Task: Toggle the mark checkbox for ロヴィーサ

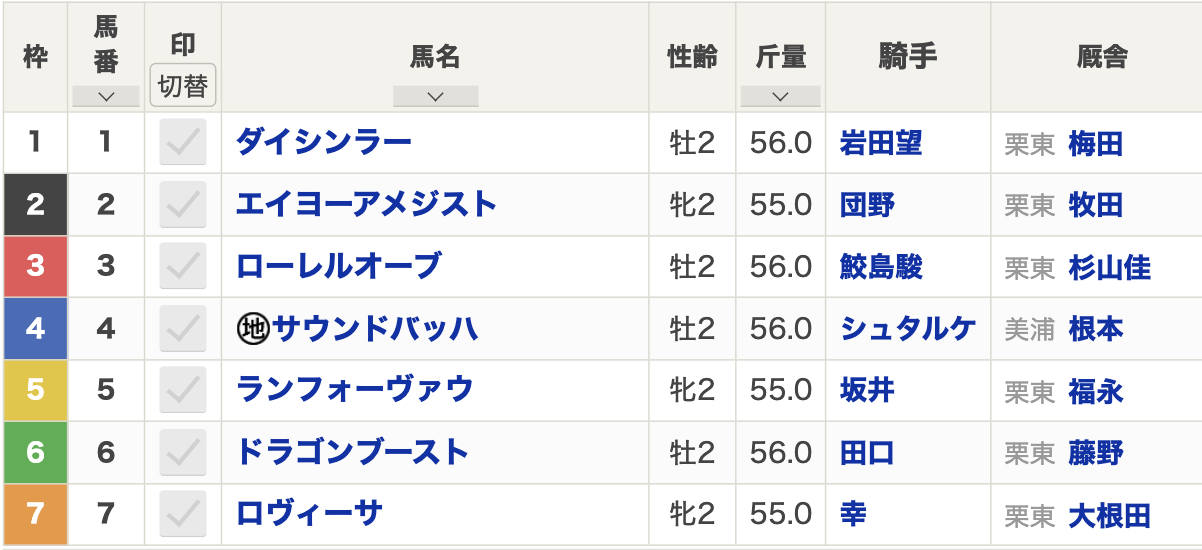Action: pyautogui.click(x=183, y=514)
